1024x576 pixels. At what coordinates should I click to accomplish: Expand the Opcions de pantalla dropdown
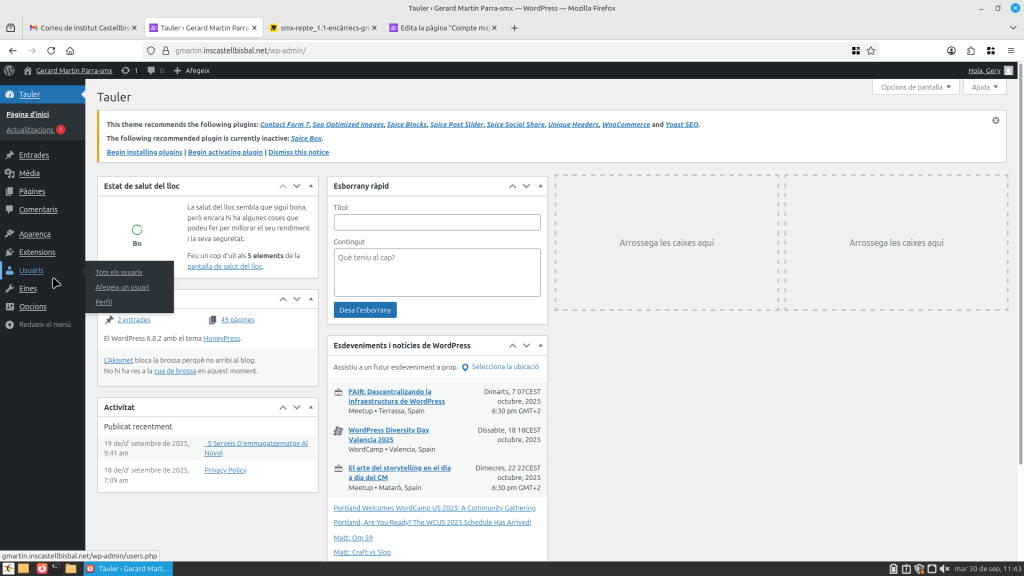pos(915,87)
